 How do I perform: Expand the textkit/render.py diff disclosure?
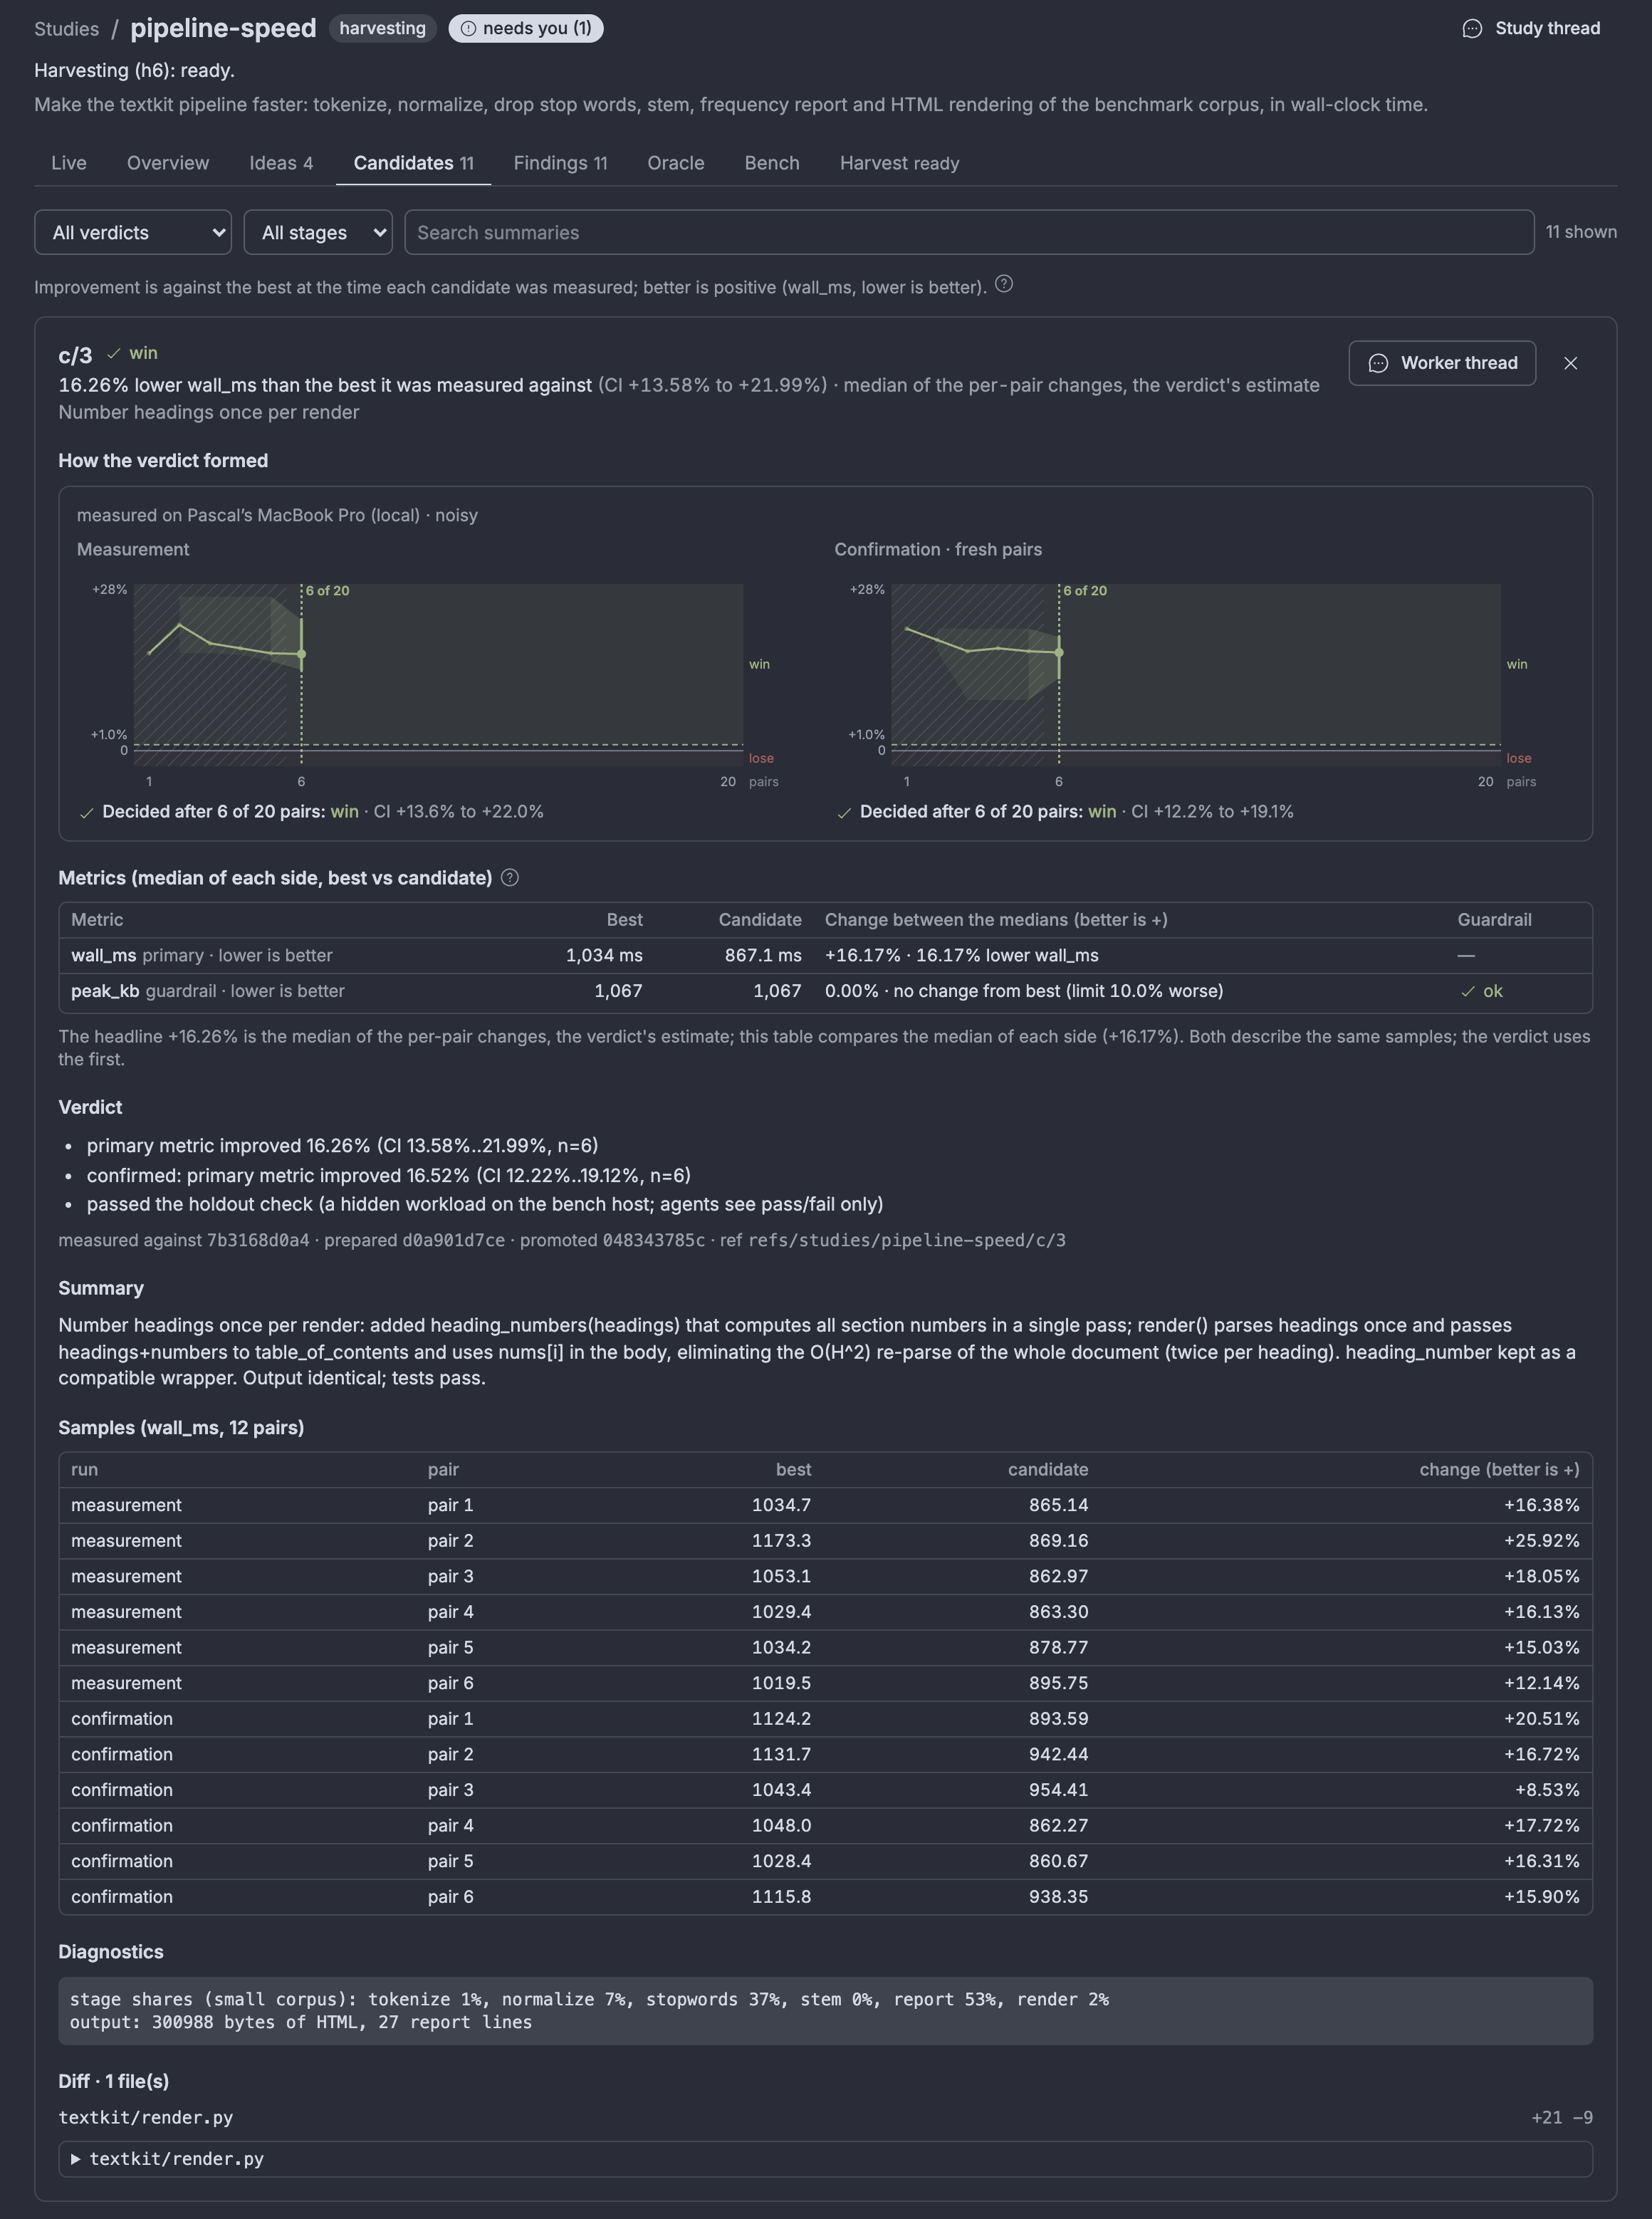click(x=825, y=2159)
